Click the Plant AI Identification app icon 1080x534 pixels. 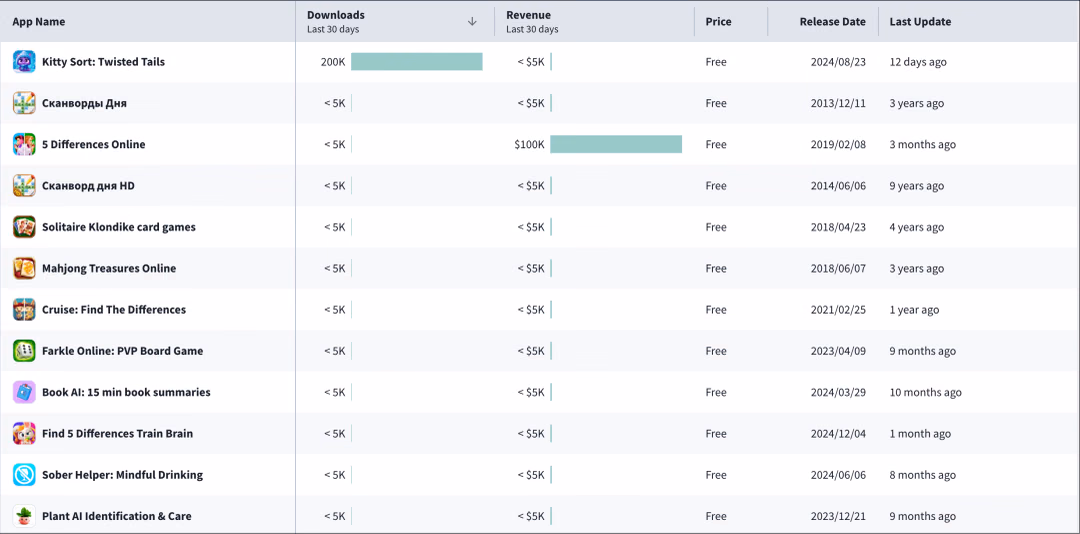(x=24, y=517)
